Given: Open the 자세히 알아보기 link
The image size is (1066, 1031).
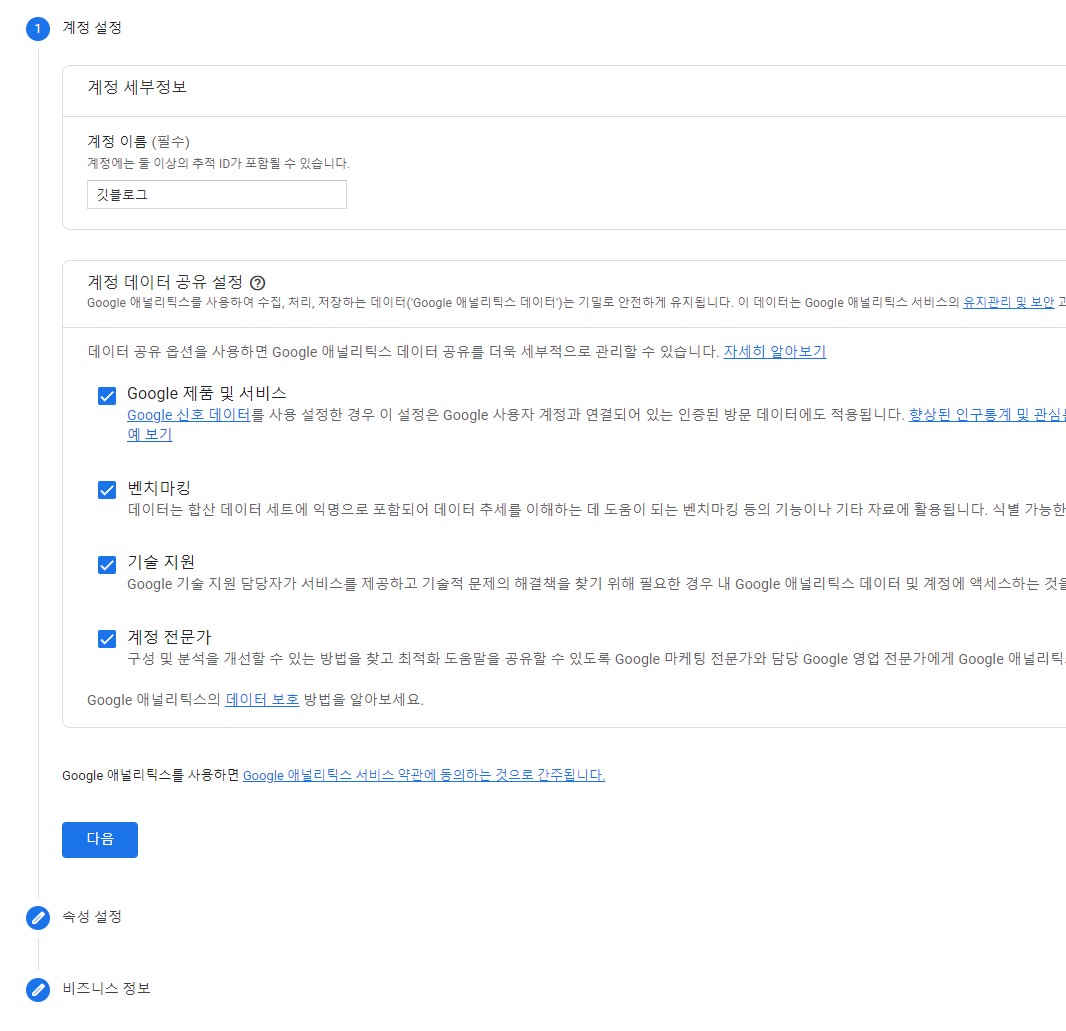Looking at the screenshot, I should (774, 353).
